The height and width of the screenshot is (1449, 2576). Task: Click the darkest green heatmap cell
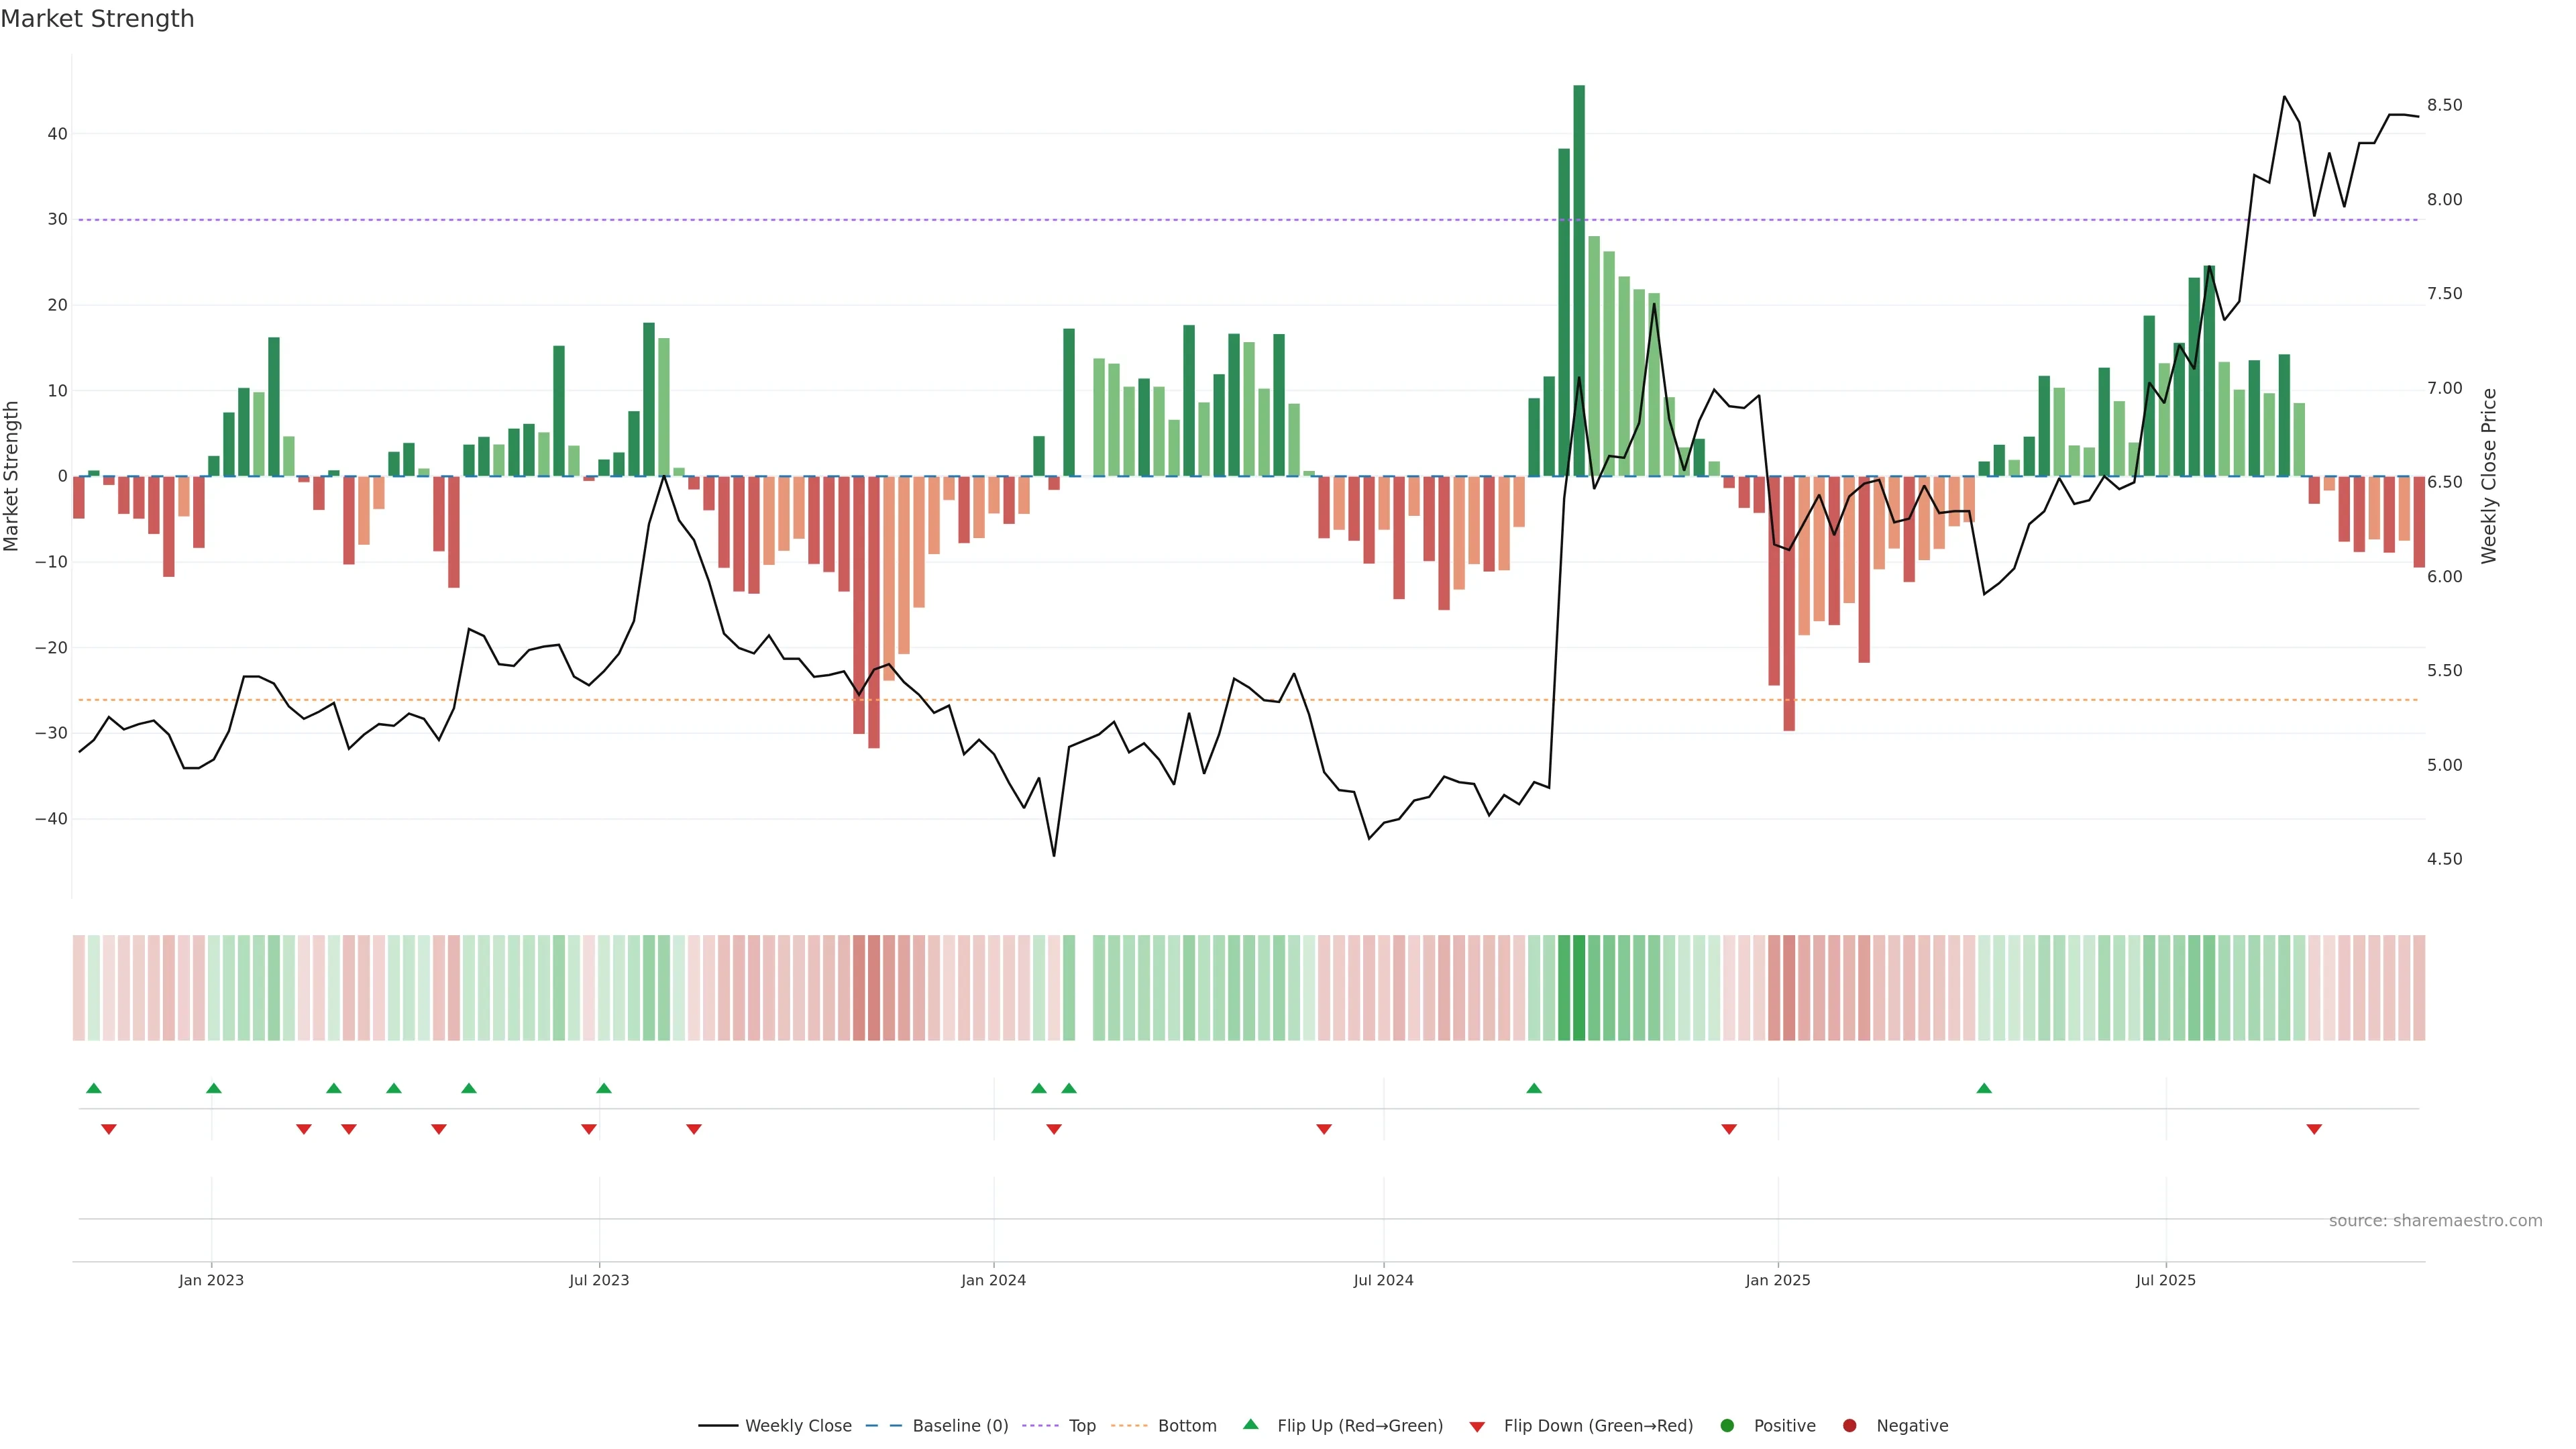[x=1579, y=987]
